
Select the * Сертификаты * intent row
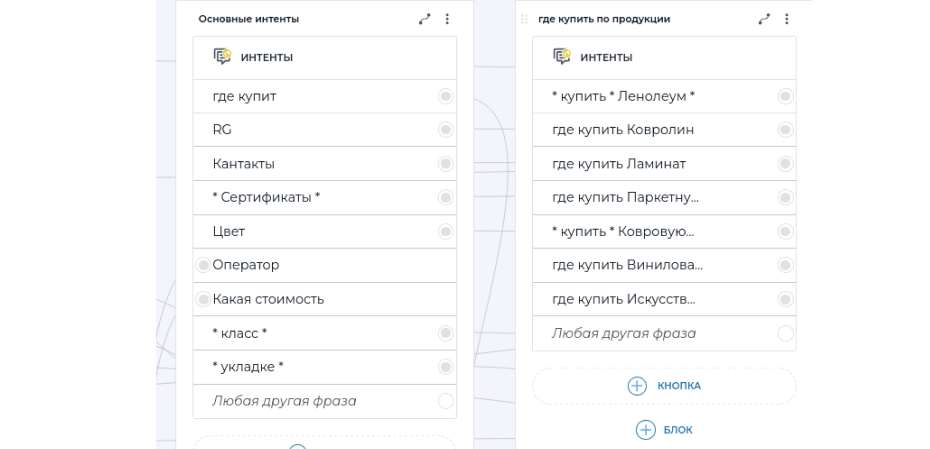click(x=300, y=198)
